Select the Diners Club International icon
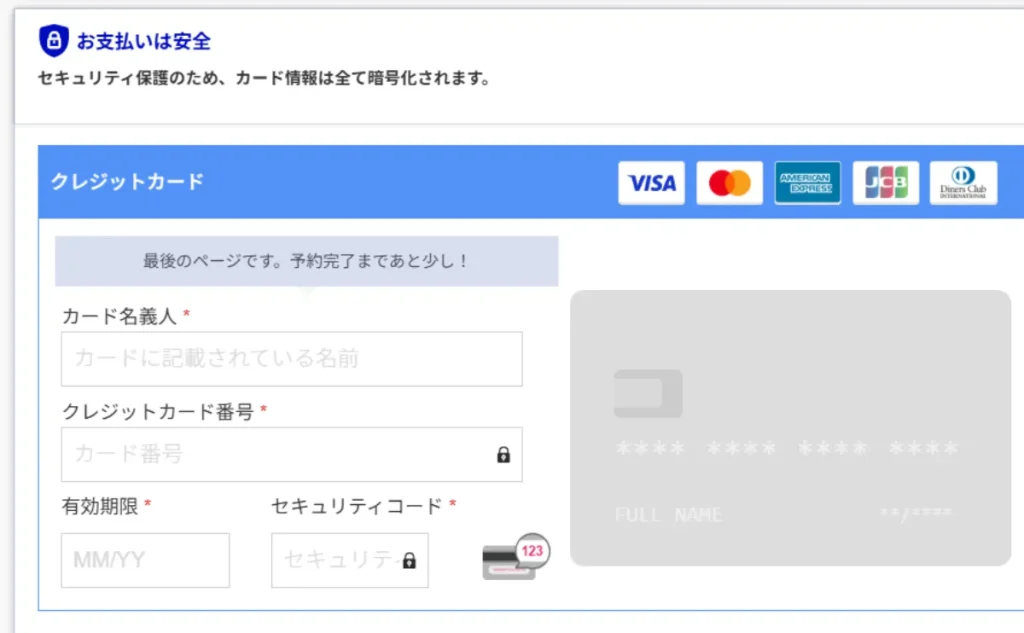Viewport: 1024px width, 633px height. (x=963, y=182)
